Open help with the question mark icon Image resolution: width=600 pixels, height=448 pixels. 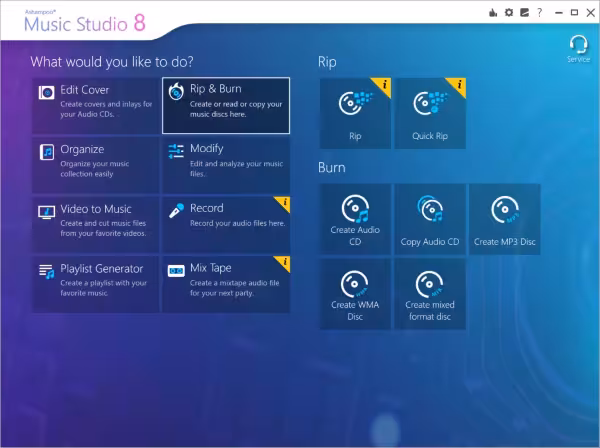[x=540, y=13]
